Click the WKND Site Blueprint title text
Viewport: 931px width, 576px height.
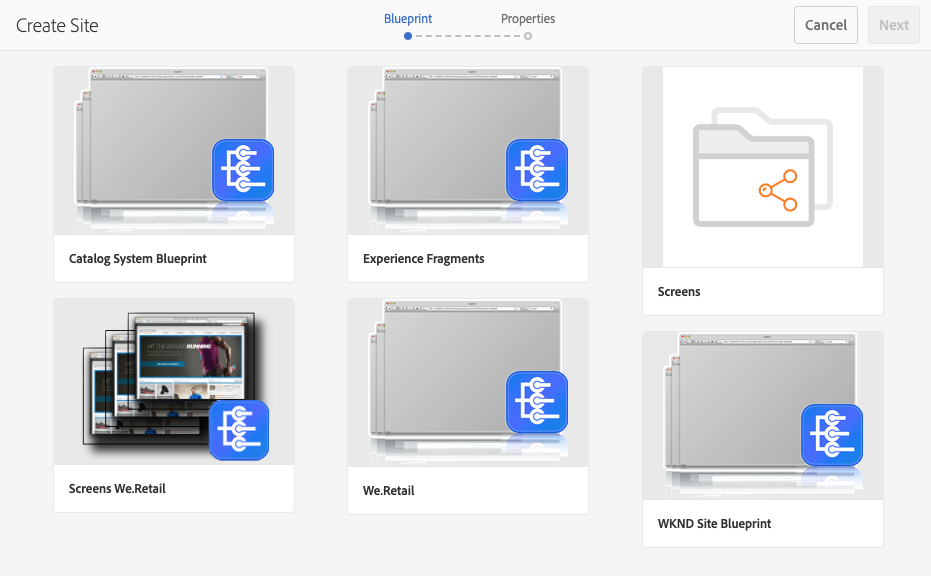(x=714, y=524)
